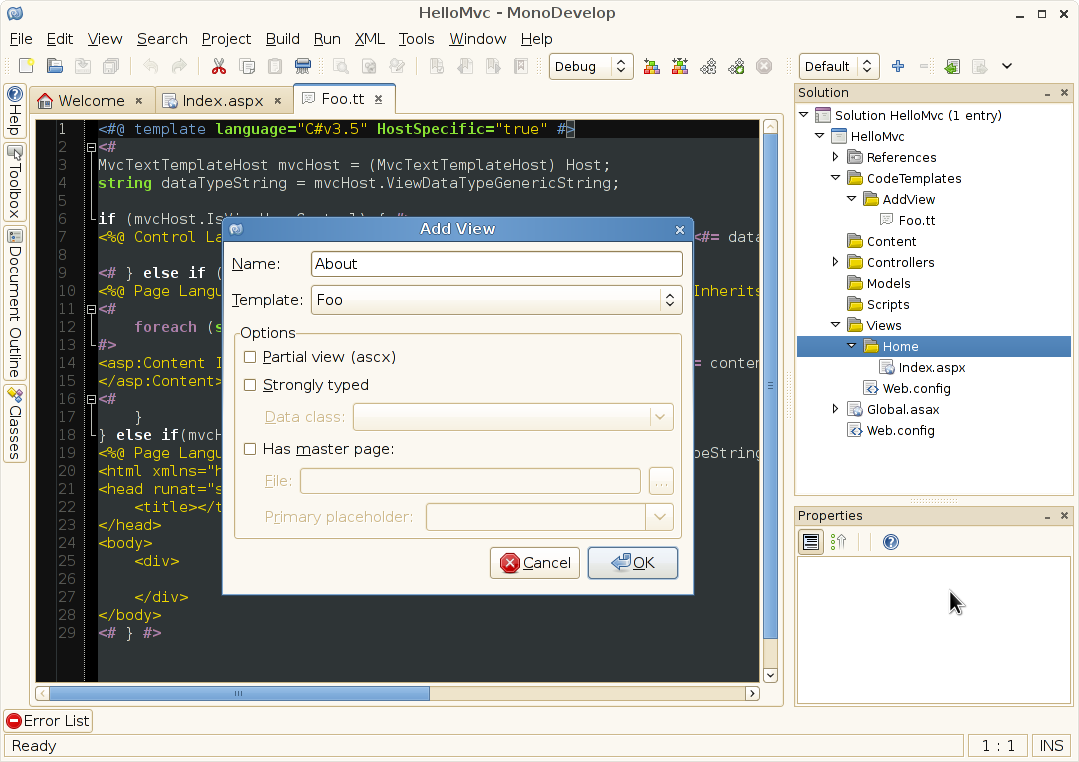Click the blue Delete shredder icon
The width and height of the screenshot is (1079, 762).
coord(303,66)
